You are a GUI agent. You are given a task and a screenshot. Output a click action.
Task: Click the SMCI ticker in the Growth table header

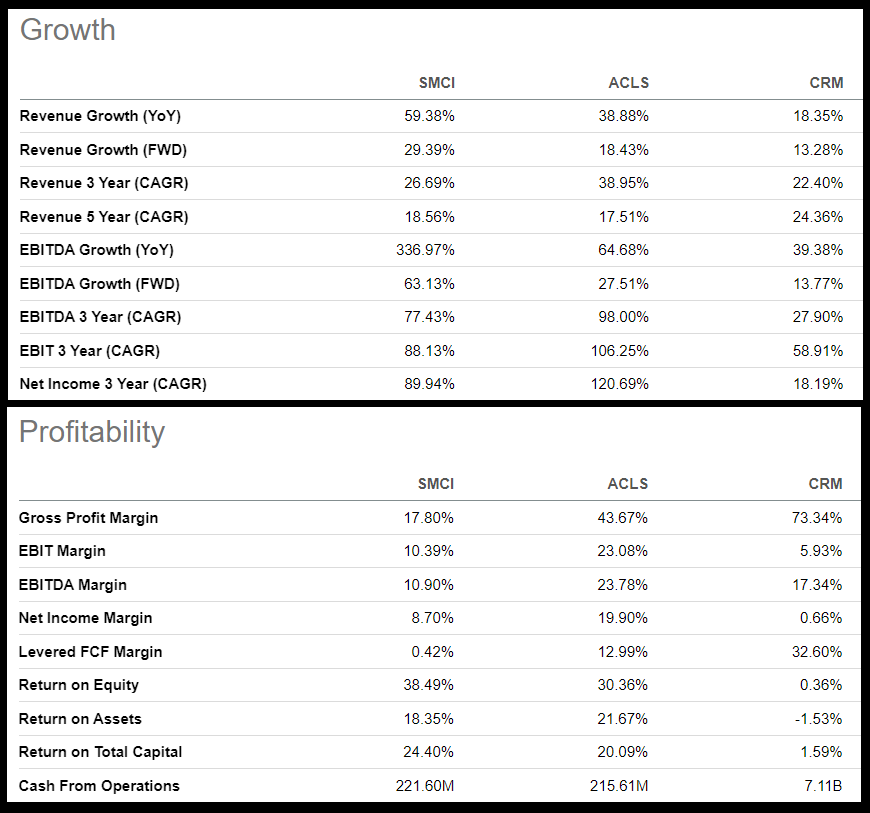[x=436, y=83]
